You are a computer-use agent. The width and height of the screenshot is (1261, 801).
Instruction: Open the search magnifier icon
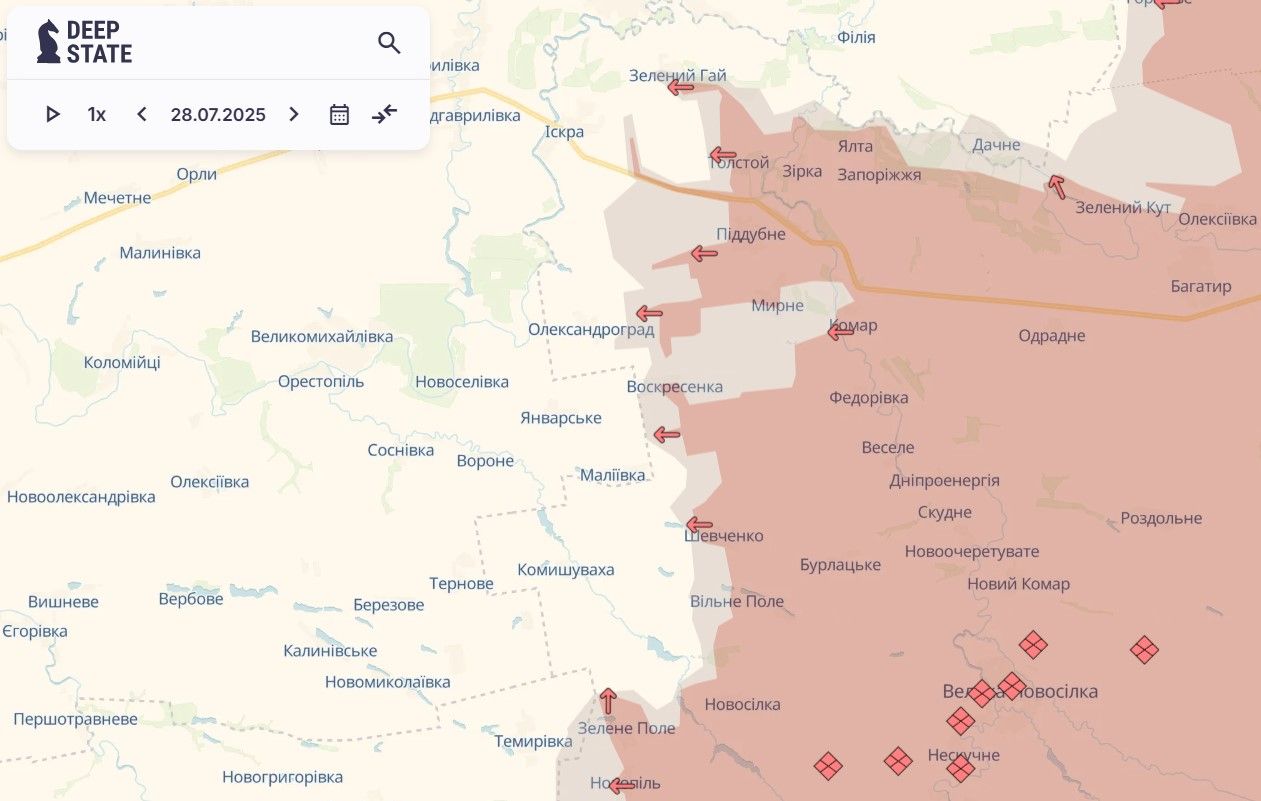(x=389, y=42)
